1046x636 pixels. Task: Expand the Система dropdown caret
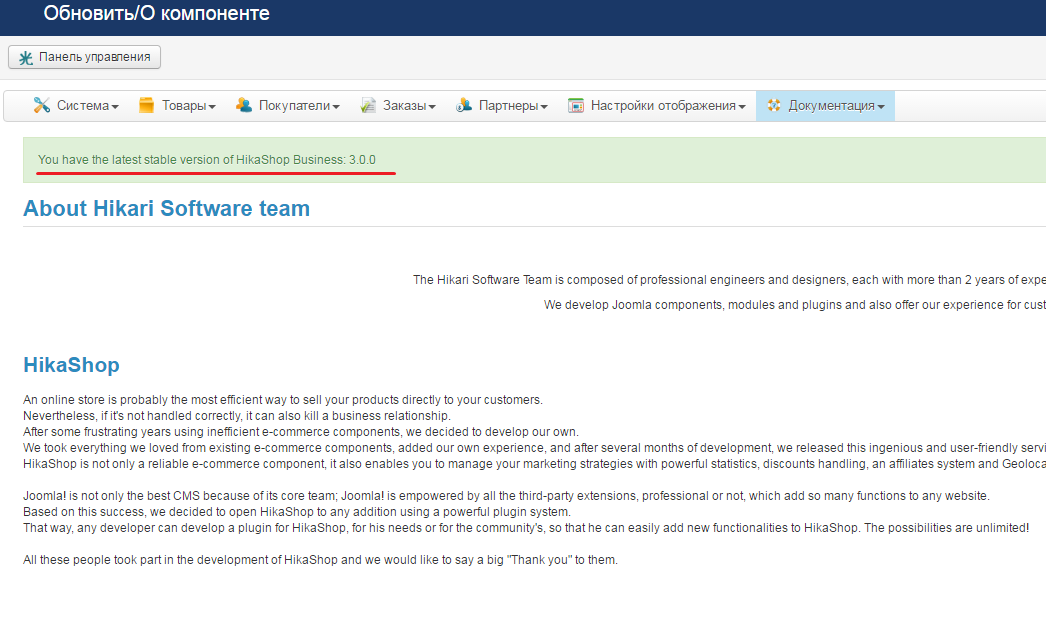tap(115, 107)
